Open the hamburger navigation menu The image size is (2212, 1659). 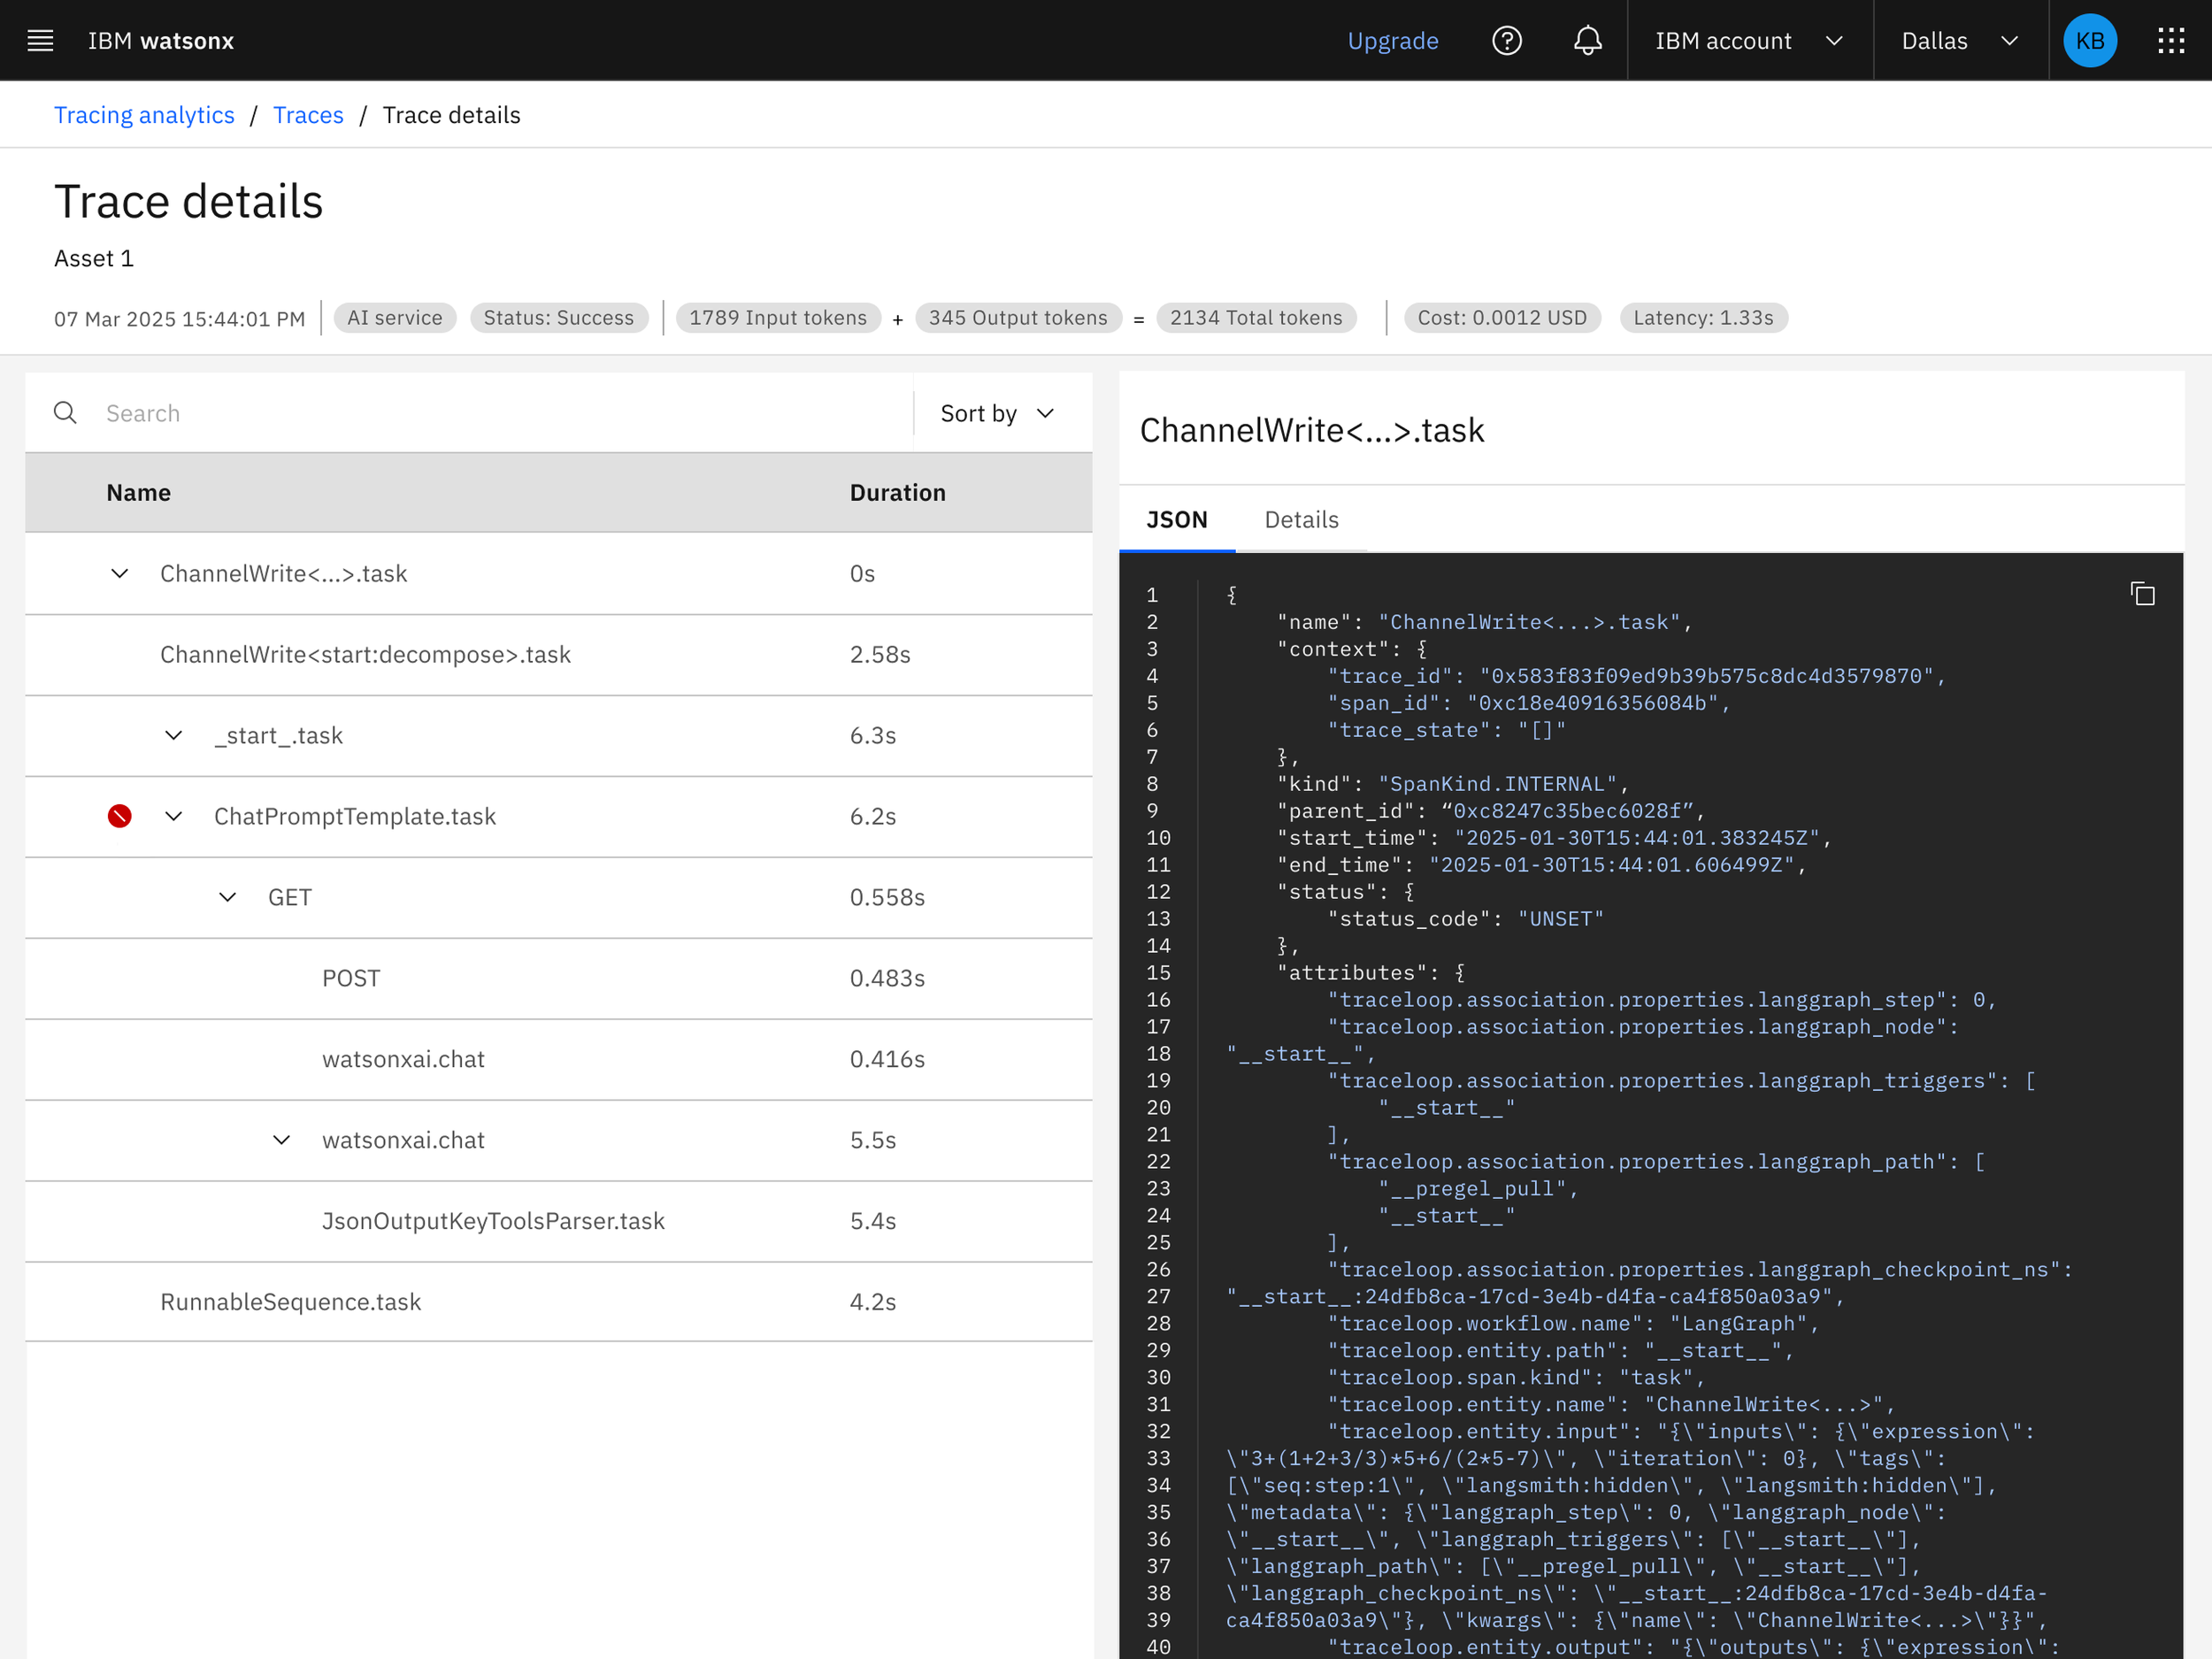40,40
